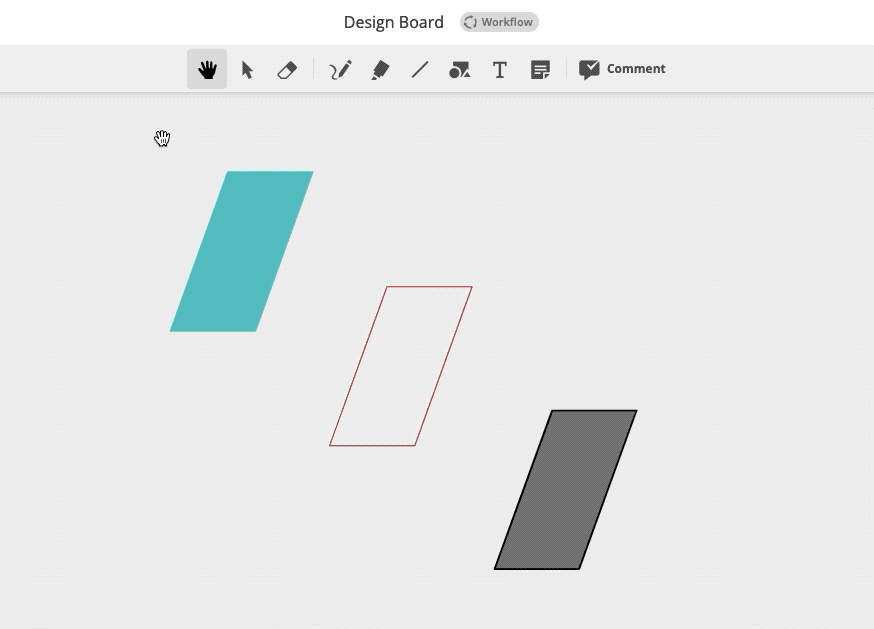Viewport: 874px width, 629px height.
Task: Toggle the Hand tool's active highlight
Action: [206, 68]
